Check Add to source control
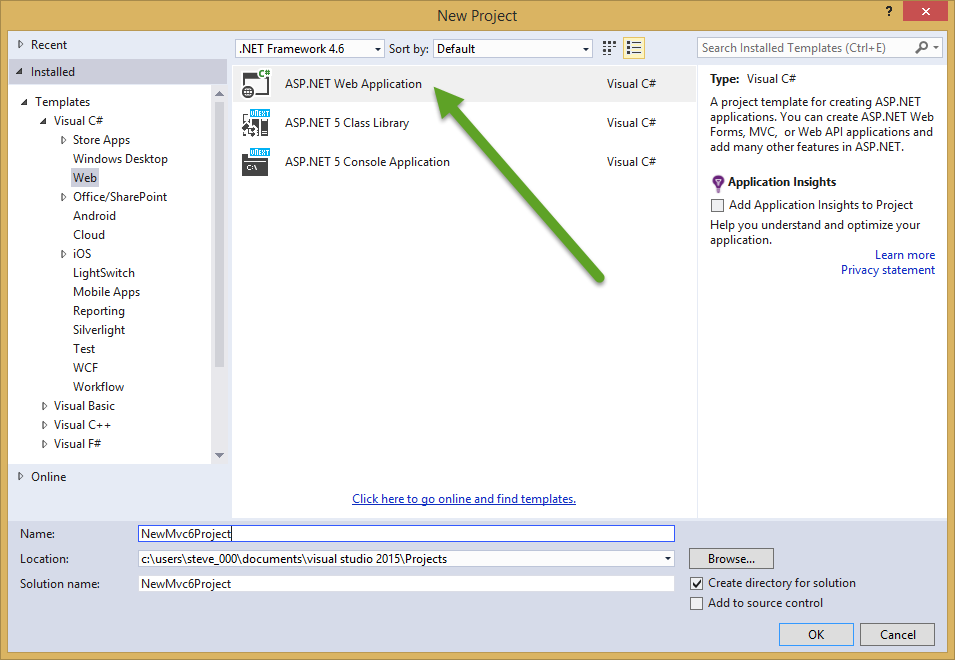The image size is (955, 660). 697,603
